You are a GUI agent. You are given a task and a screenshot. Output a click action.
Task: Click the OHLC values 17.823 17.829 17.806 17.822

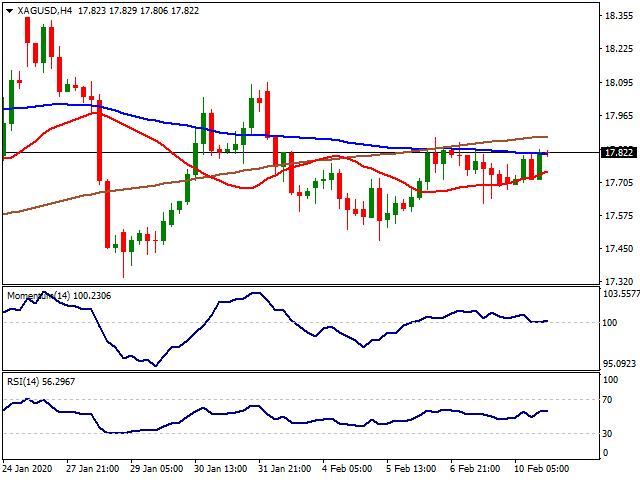tap(138, 11)
